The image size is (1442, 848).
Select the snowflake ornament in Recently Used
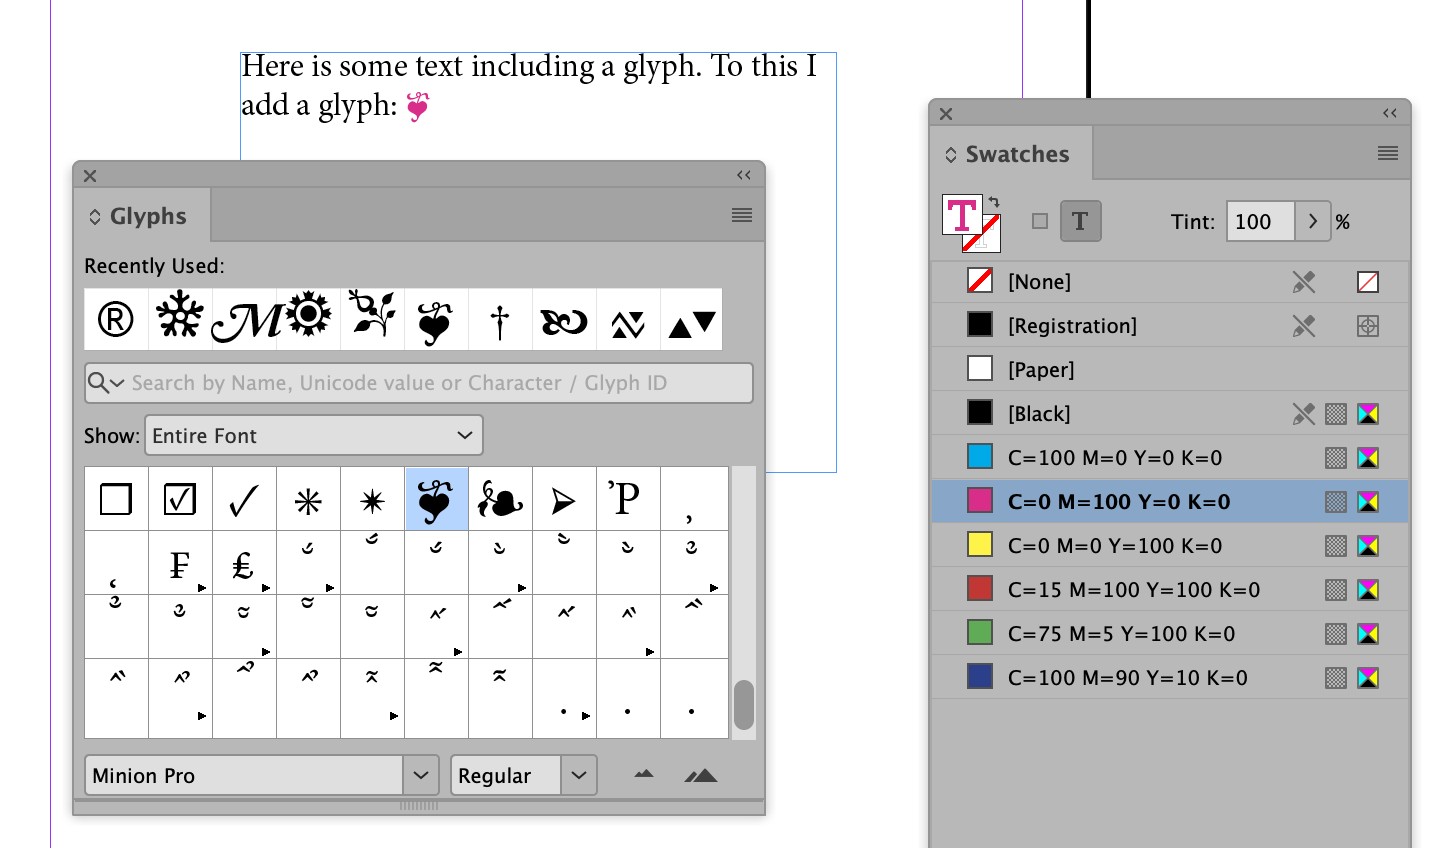[x=179, y=318]
